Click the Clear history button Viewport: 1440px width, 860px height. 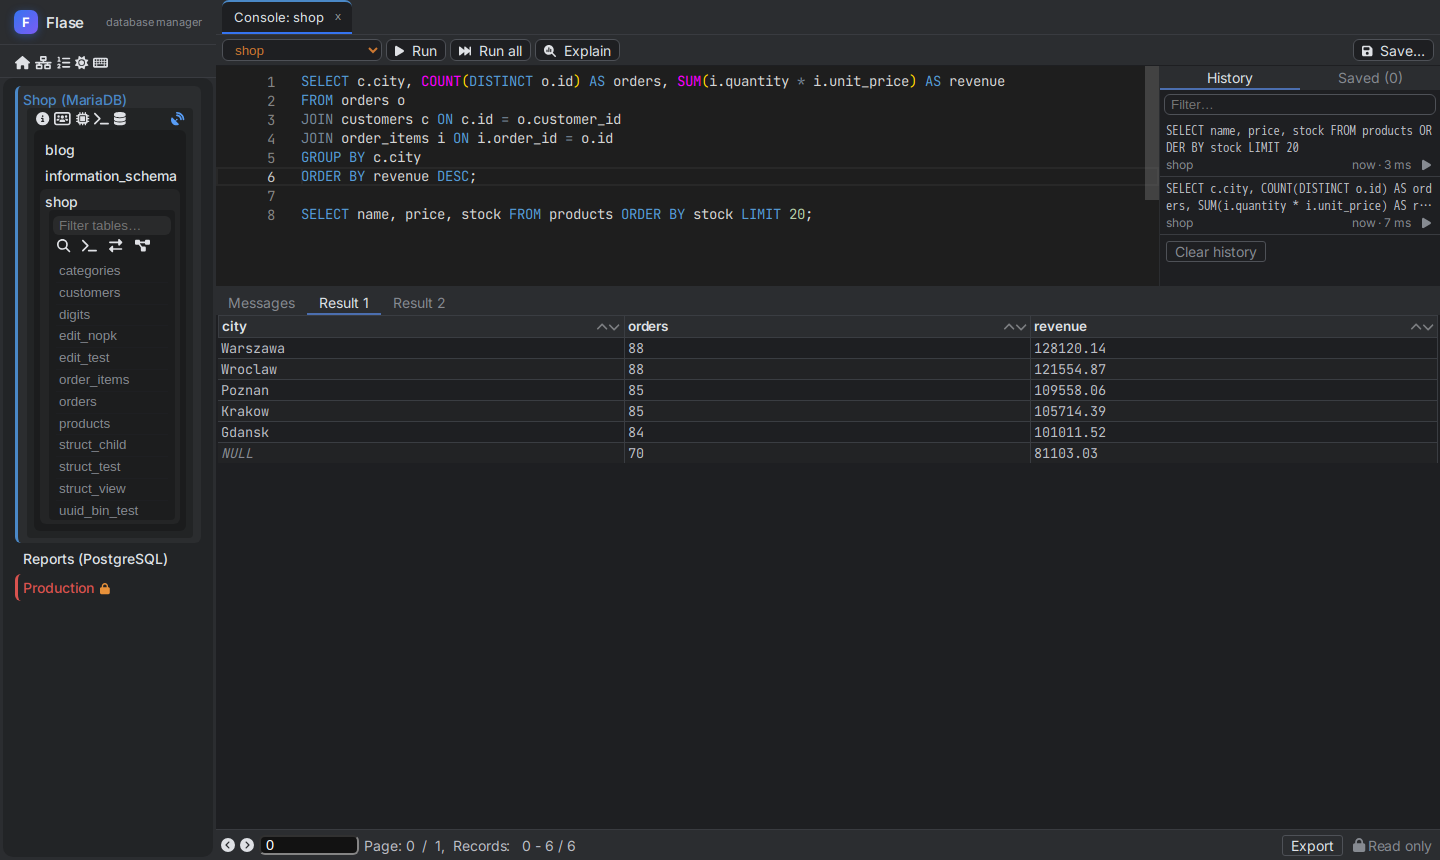point(1216,252)
